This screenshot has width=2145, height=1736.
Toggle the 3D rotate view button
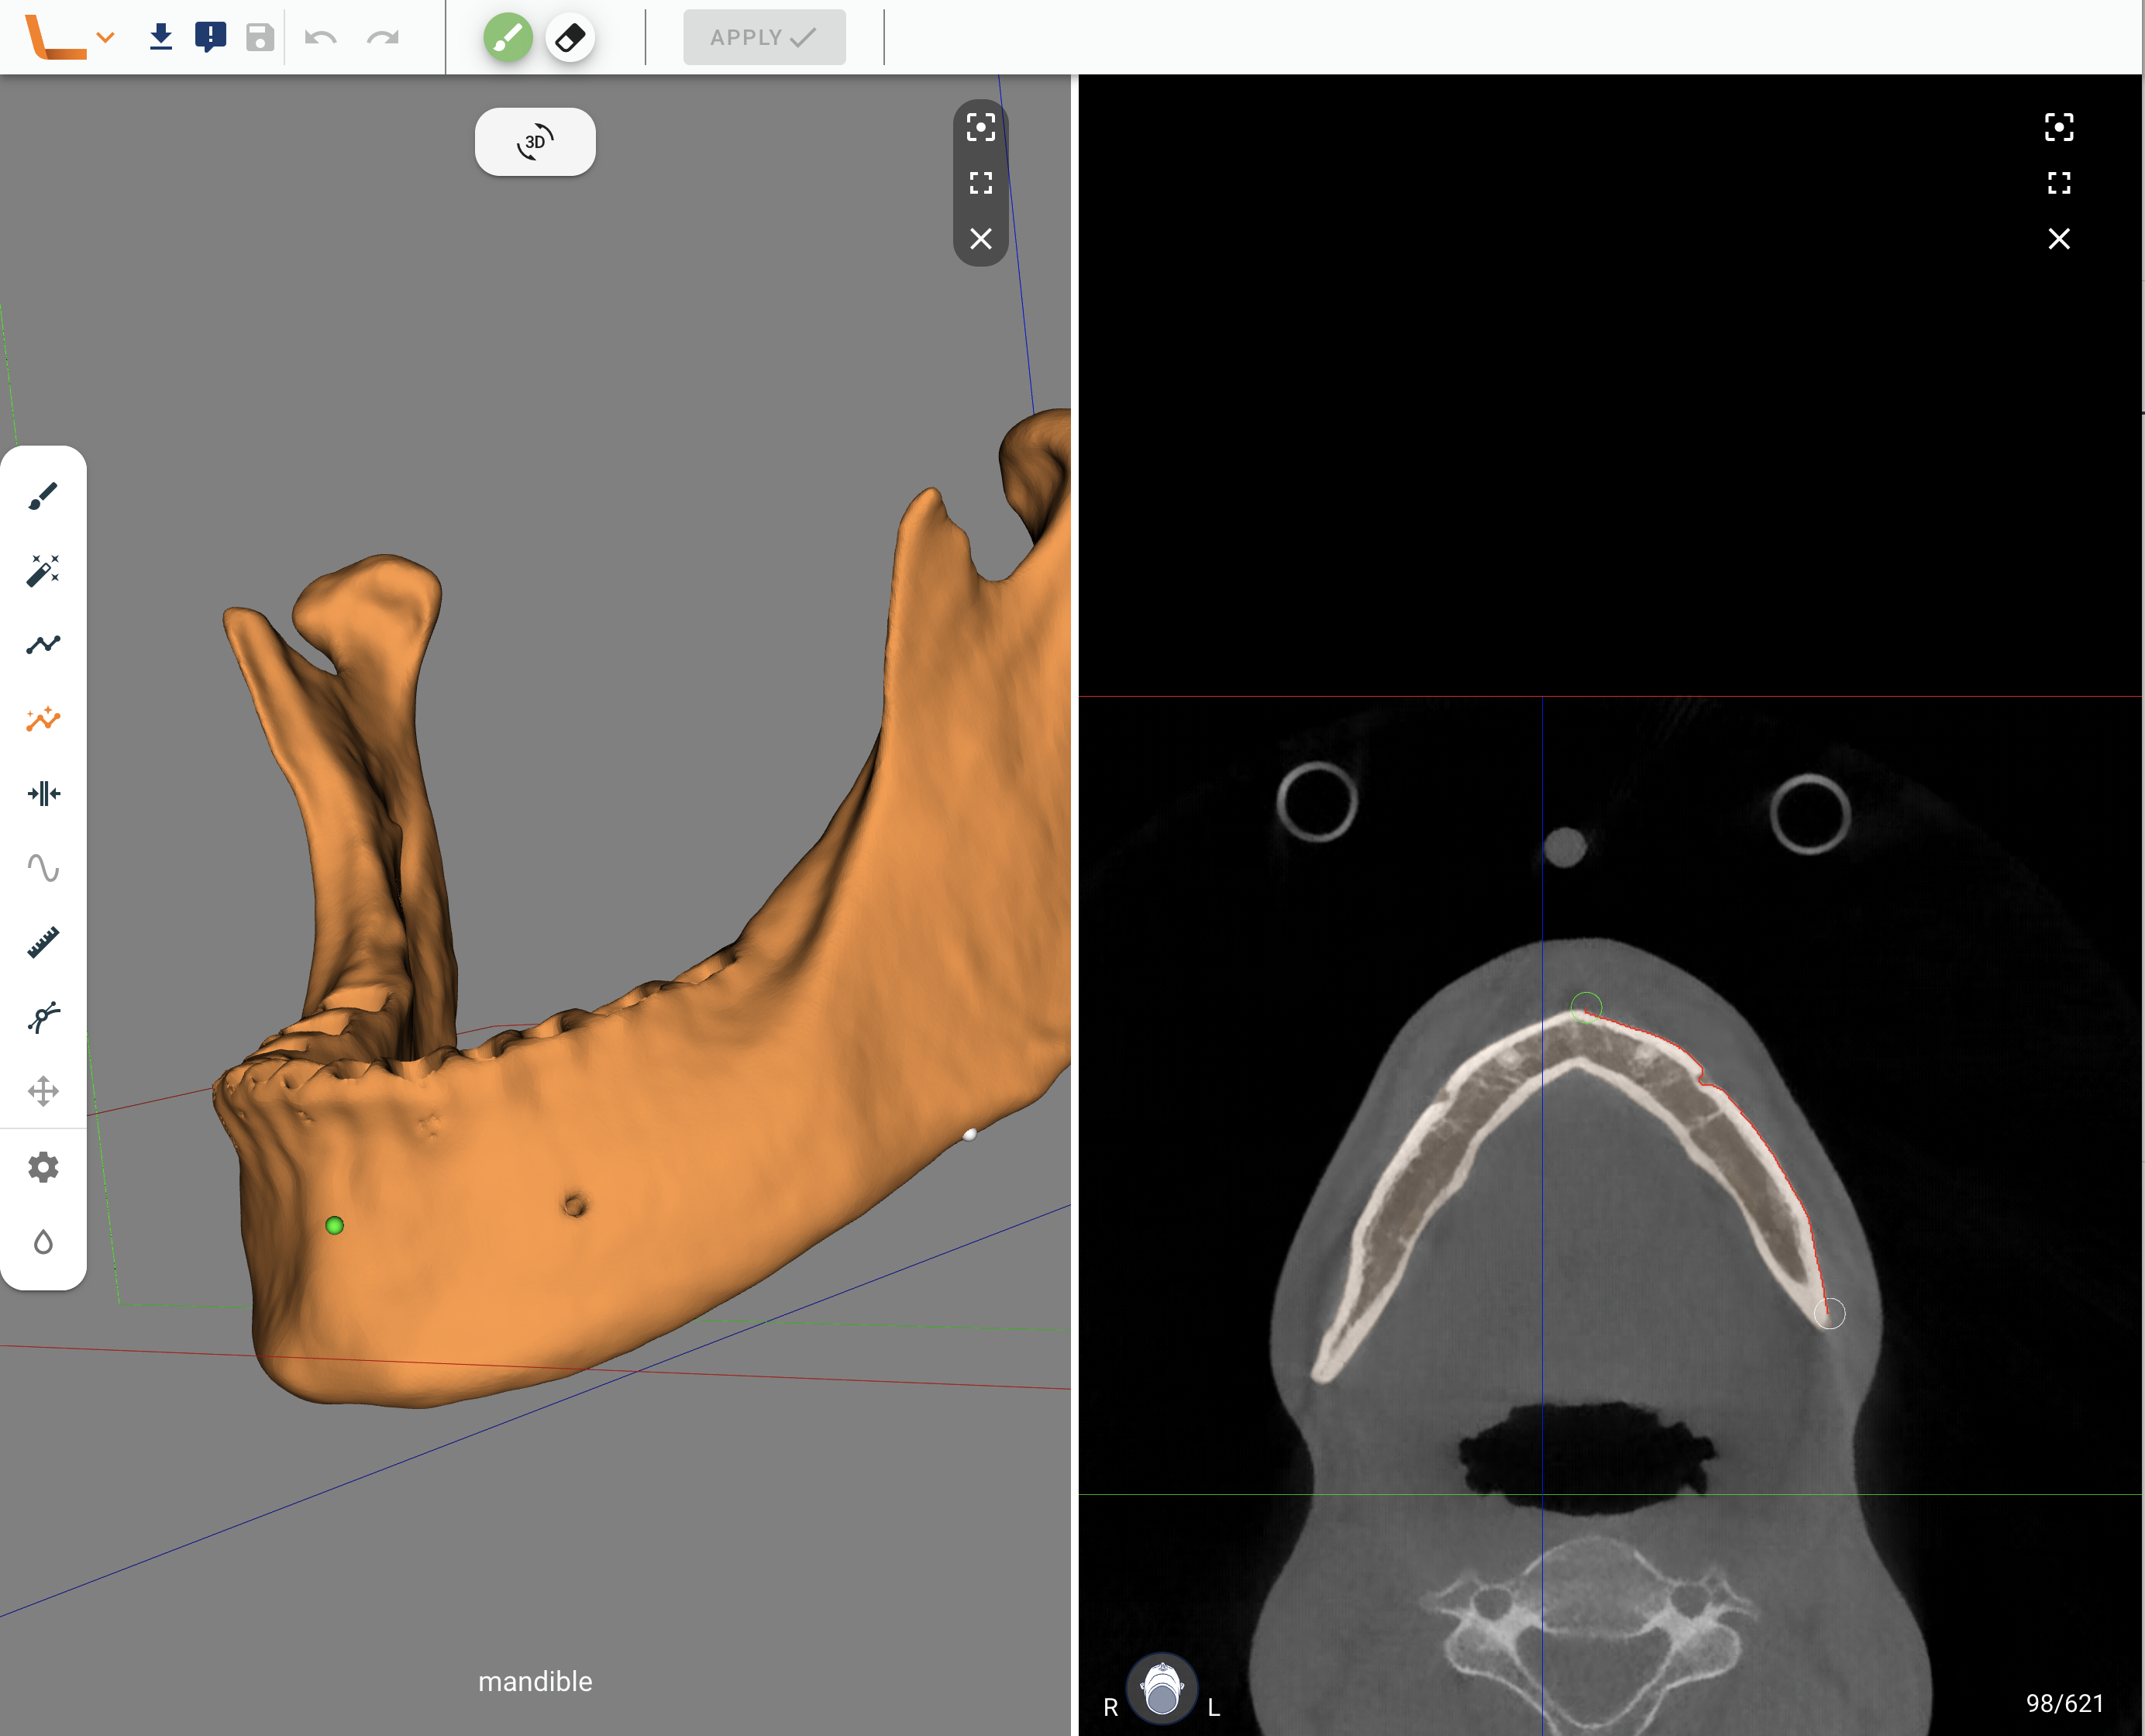point(535,142)
